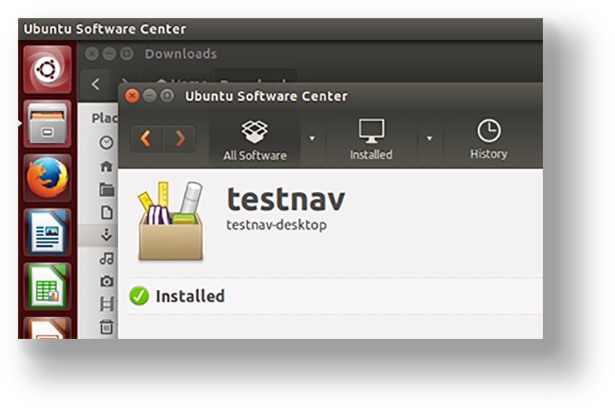This screenshot has width=615, height=411.
Task: Open the Files manager in the launcher
Action: pos(47,124)
